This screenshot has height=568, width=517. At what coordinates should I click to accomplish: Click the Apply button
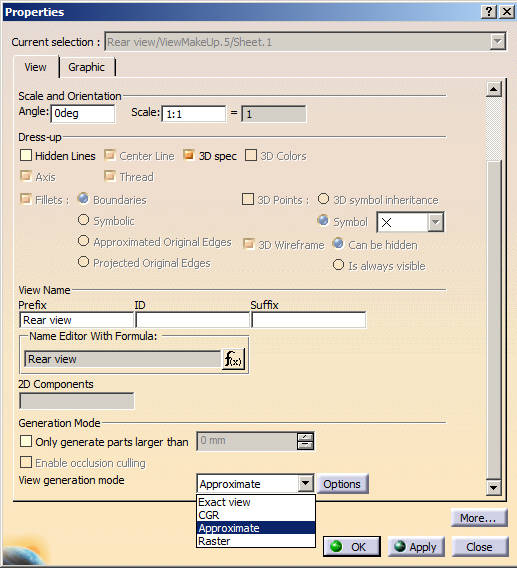(x=416, y=547)
